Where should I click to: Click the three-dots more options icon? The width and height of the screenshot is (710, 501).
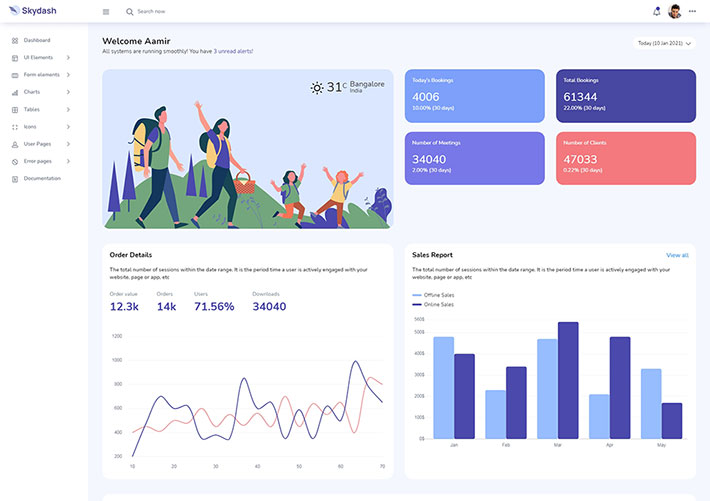(x=692, y=12)
